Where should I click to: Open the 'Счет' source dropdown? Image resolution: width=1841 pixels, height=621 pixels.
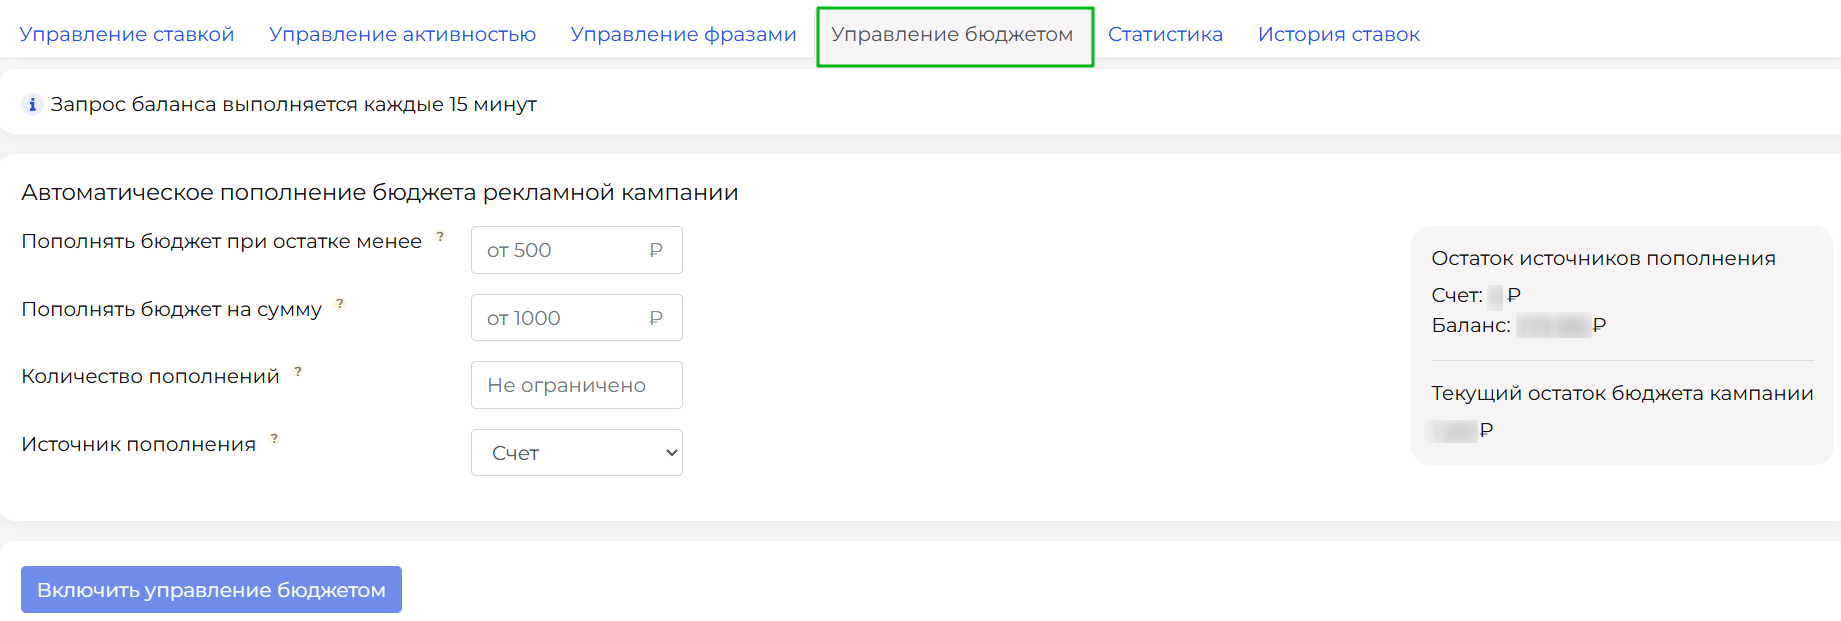577,453
